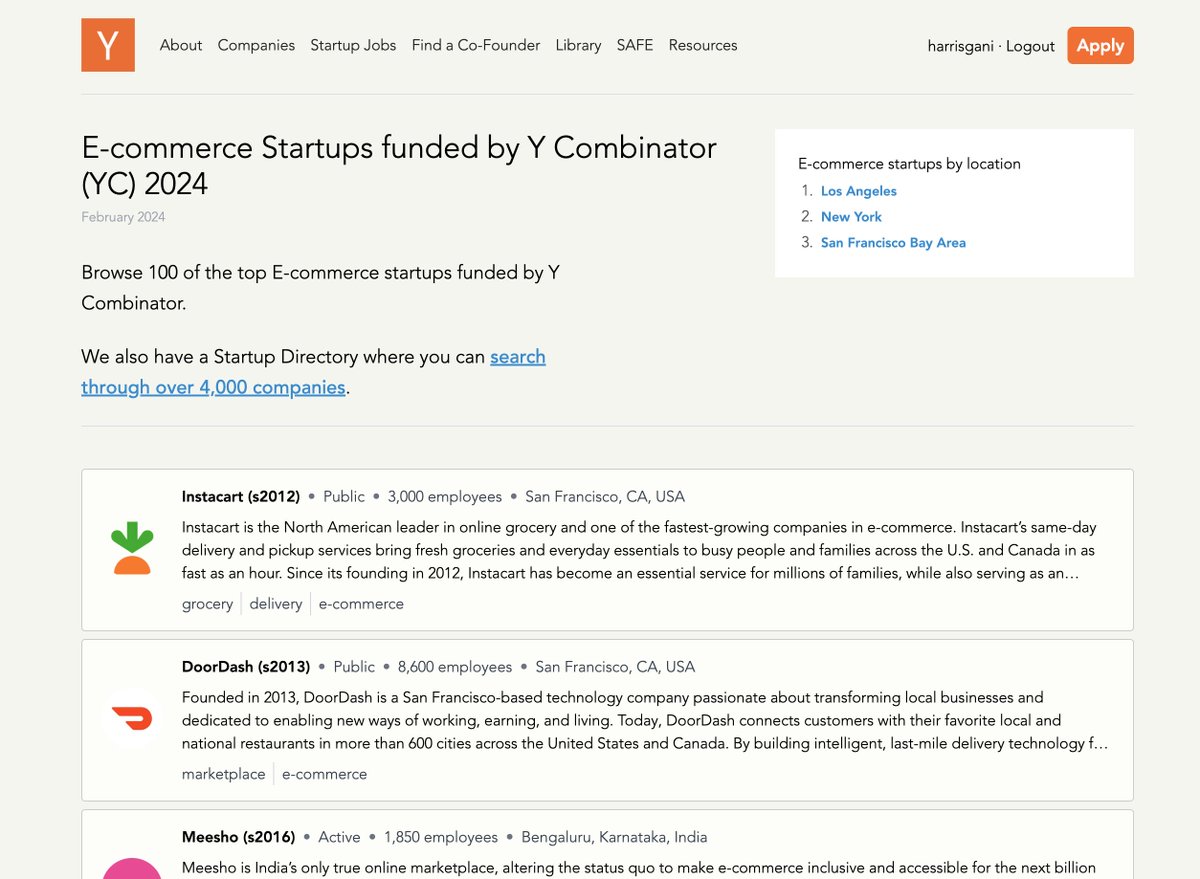Click the orange Apply button

tap(1100, 45)
